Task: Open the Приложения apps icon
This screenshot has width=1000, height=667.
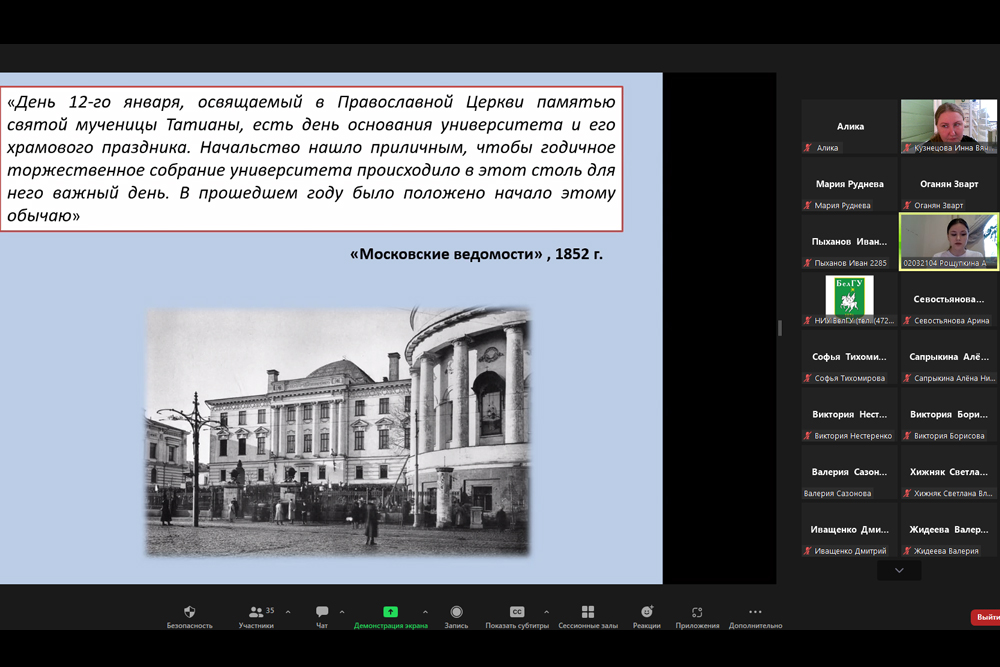Action: [x=697, y=612]
